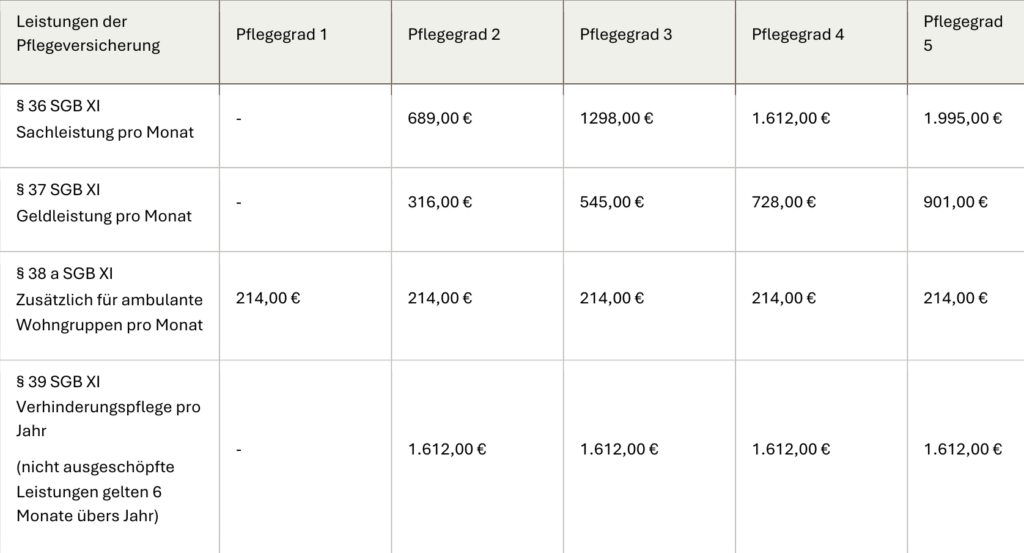Click the 689,00 € cell

(x=440, y=118)
